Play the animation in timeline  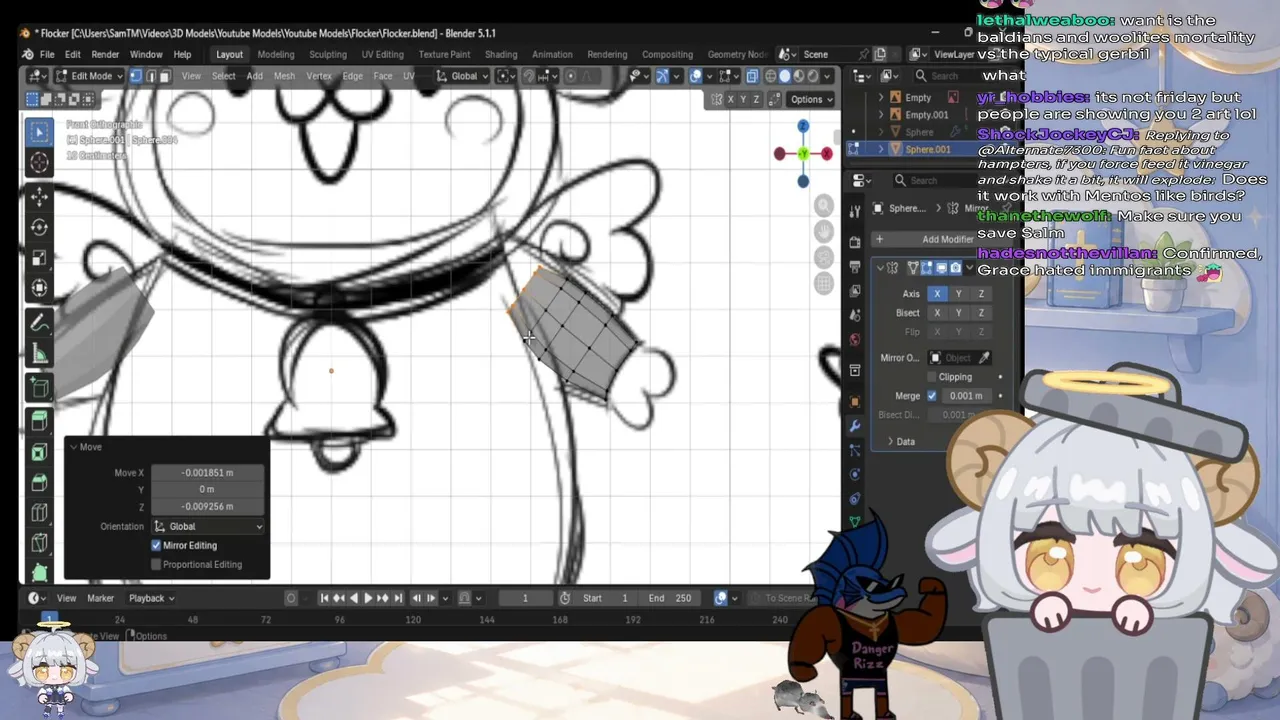click(x=368, y=598)
